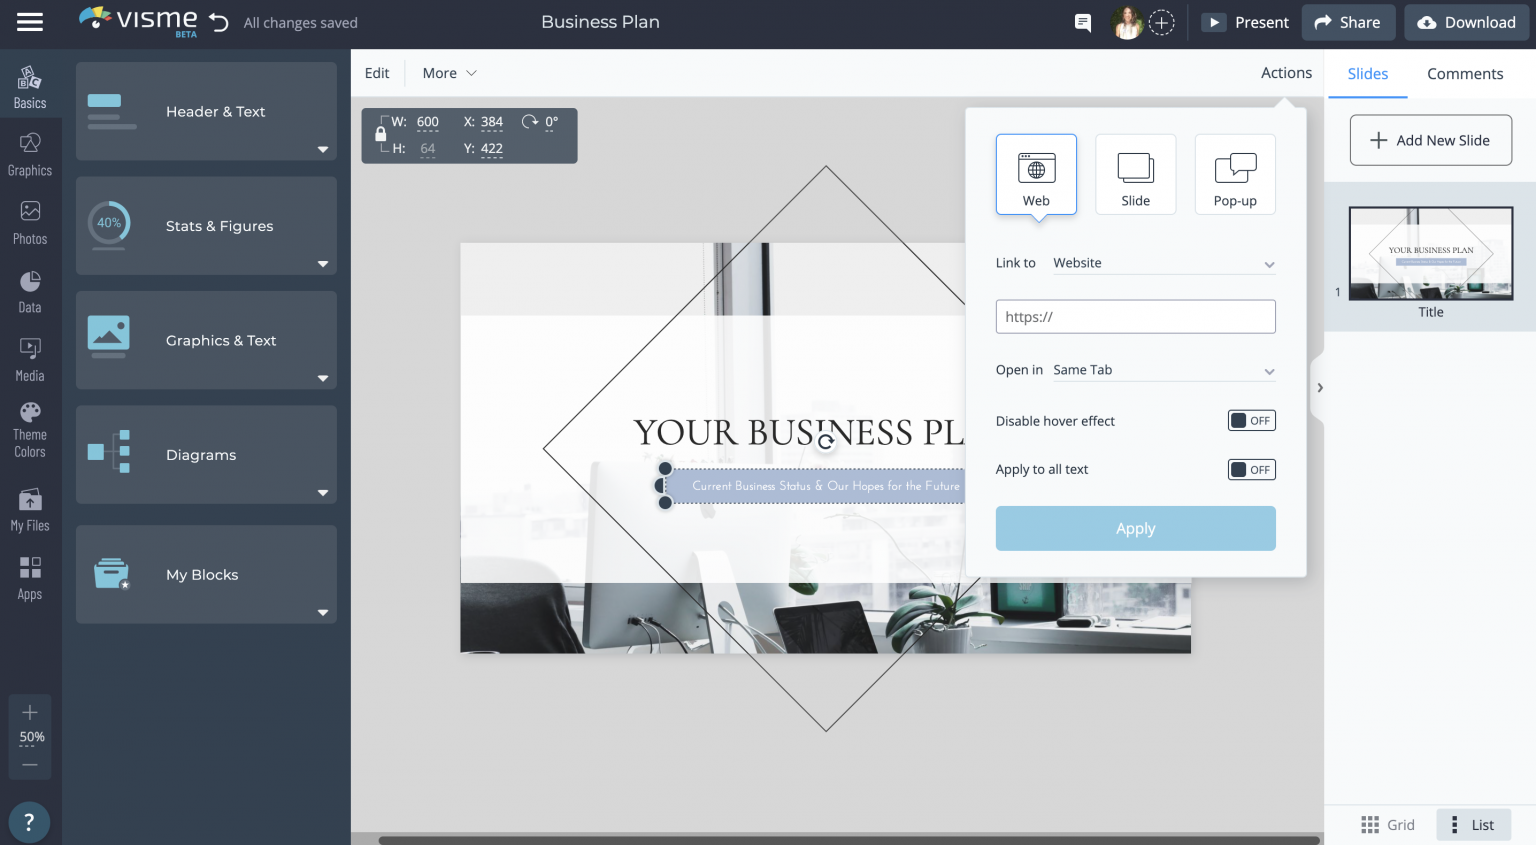Viewport: 1536px width, 845px height.
Task: Open the help question mark button
Action: (29, 822)
